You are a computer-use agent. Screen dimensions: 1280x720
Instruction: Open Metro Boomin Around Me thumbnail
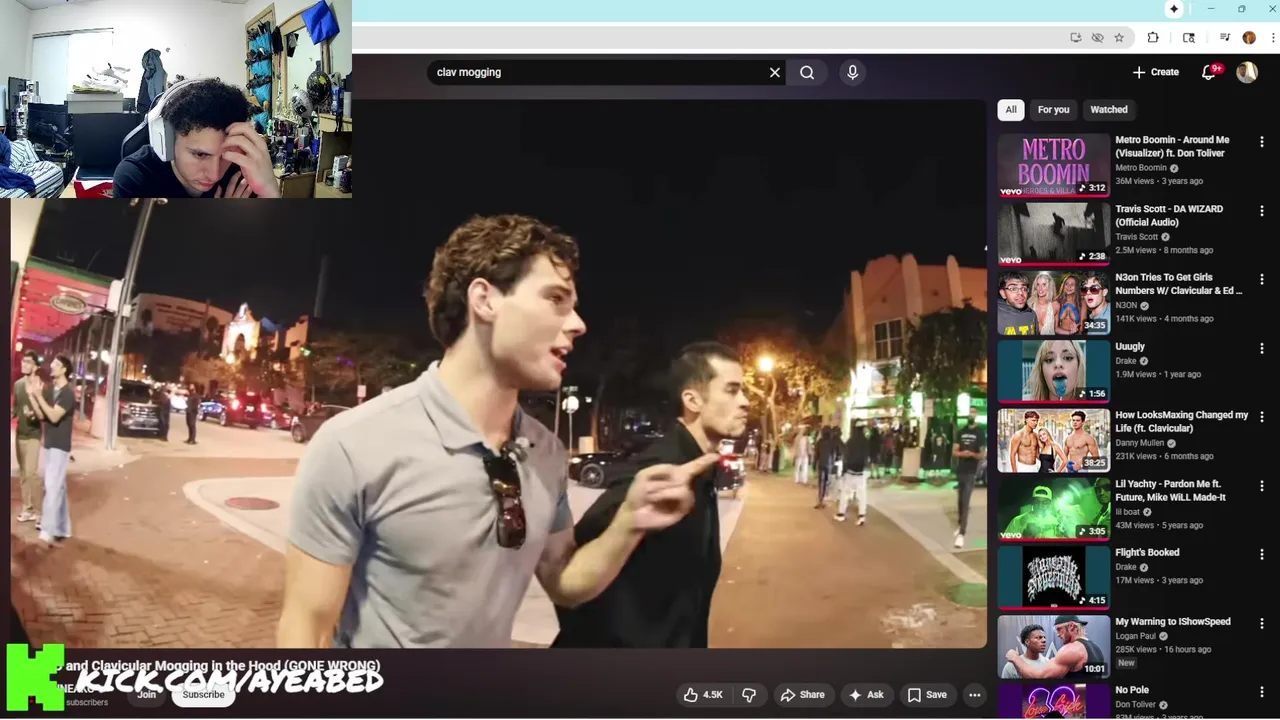1054,165
